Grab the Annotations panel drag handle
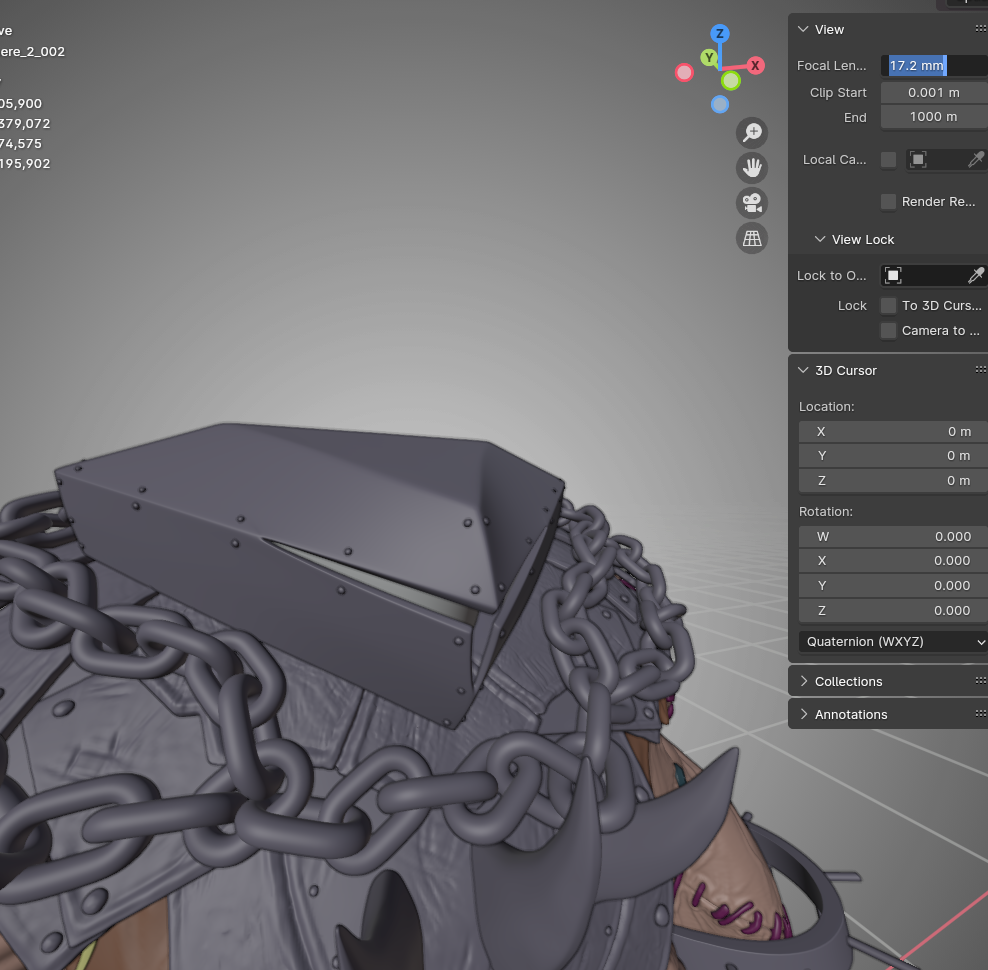 click(980, 713)
